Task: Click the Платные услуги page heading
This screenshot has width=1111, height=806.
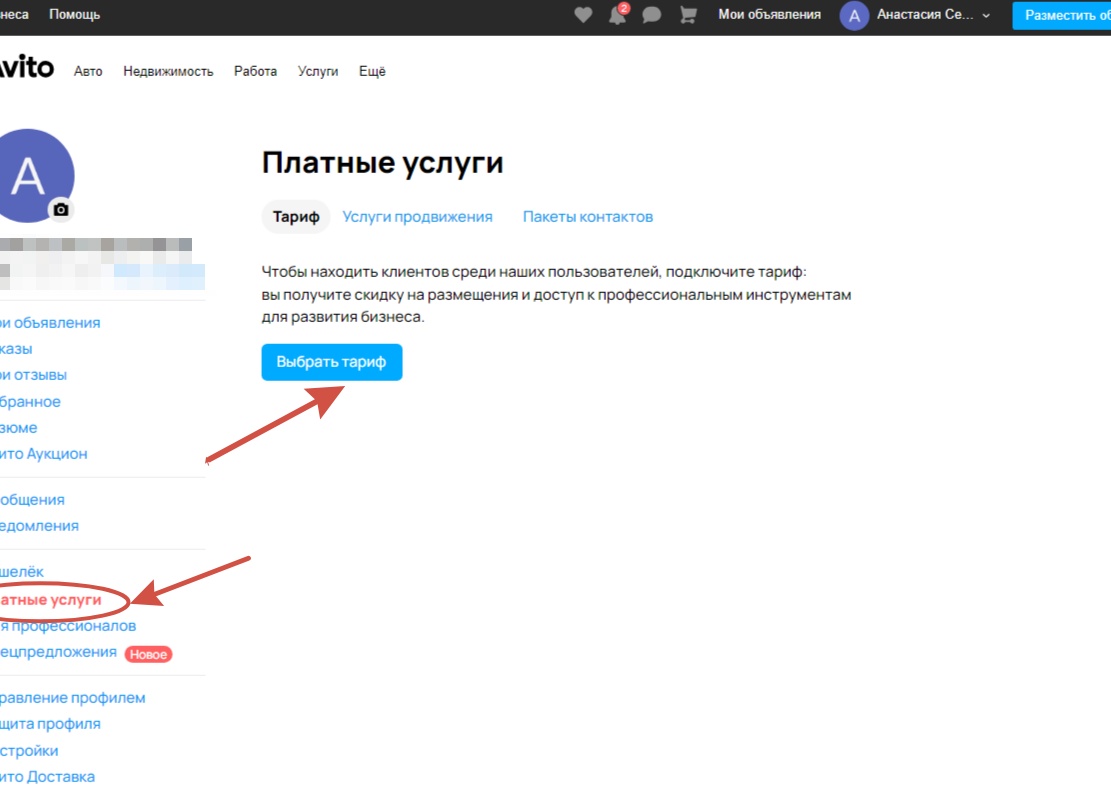Action: pyautogui.click(x=383, y=163)
